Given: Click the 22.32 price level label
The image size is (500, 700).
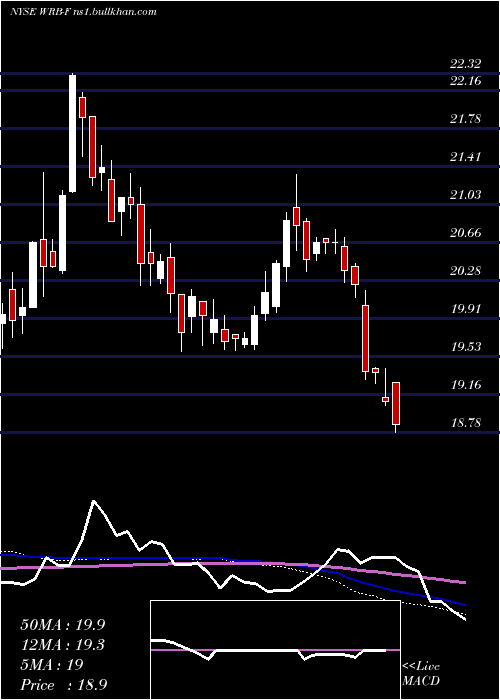Looking at the screenshot, I should pyautogui.click(x=465, y=64).
